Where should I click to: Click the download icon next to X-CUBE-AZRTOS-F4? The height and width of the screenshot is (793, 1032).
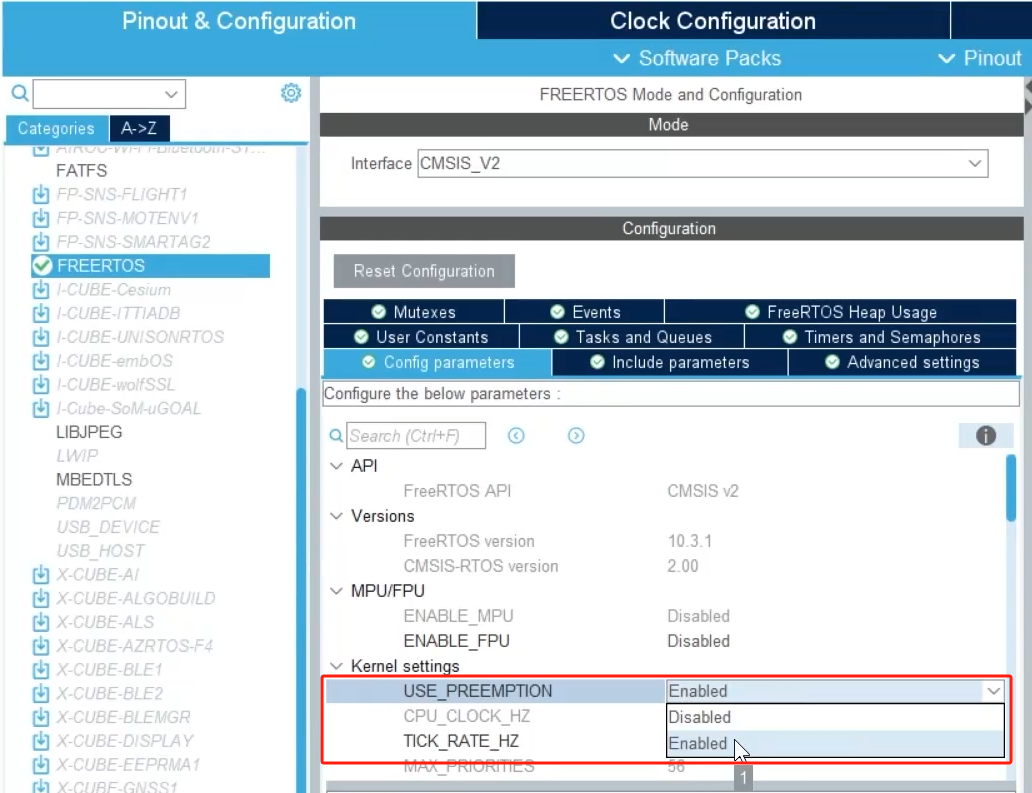click(x=41, y=646)
